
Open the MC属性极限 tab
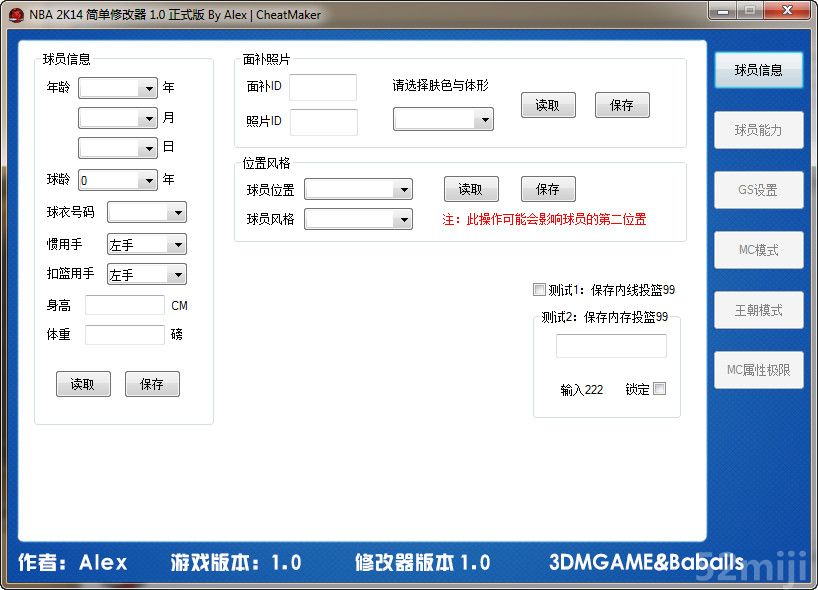[758, 371]
